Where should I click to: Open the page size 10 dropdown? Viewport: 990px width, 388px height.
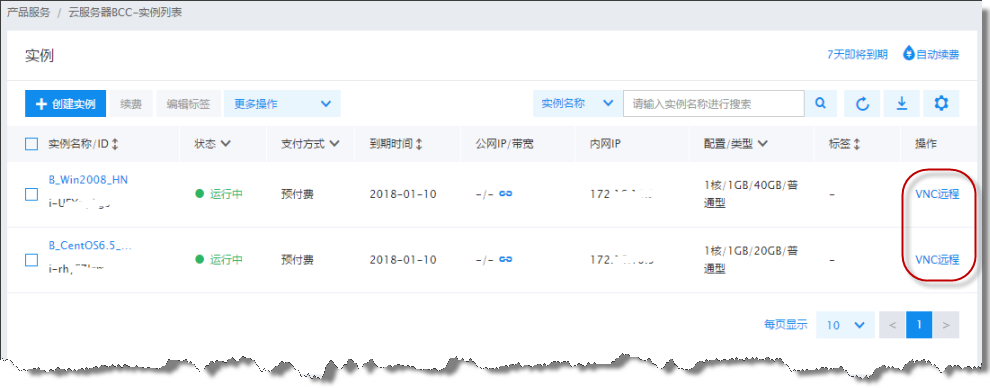845,325
